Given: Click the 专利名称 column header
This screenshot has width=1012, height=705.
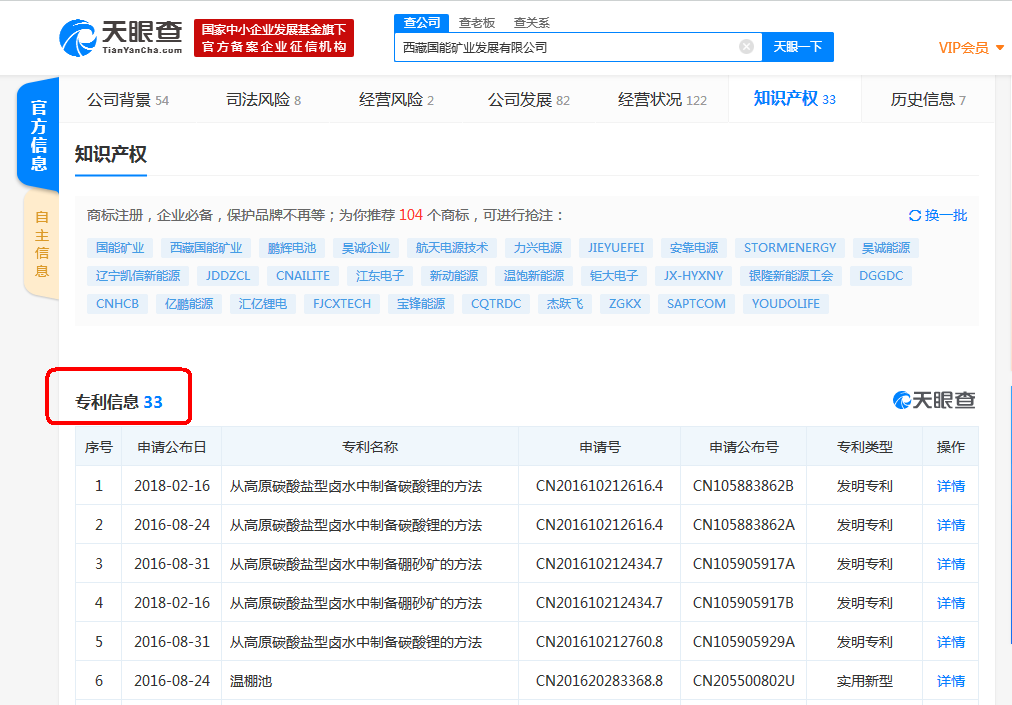Looking at the screenshot, I should [x=370, y=447].
